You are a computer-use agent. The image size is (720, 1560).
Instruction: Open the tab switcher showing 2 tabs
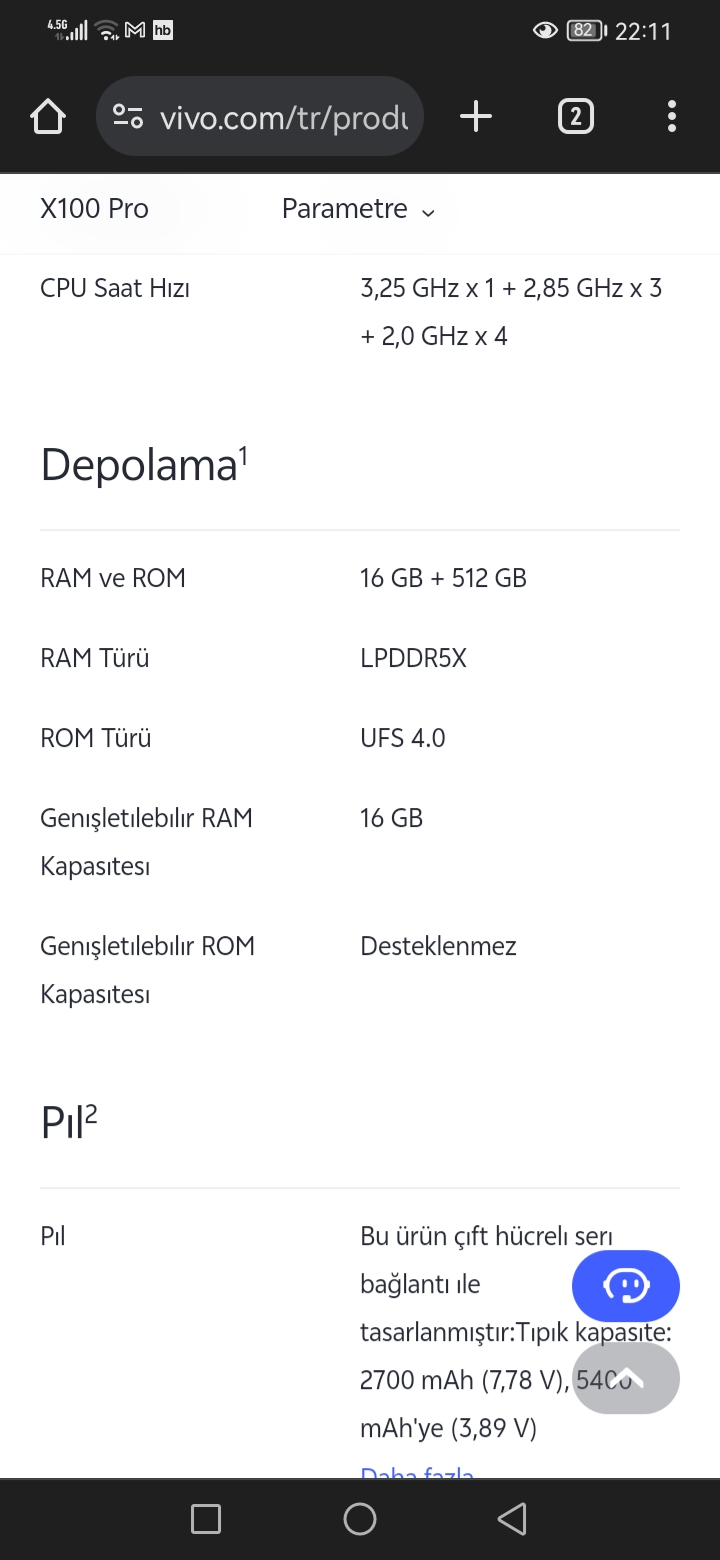(575, 117)
